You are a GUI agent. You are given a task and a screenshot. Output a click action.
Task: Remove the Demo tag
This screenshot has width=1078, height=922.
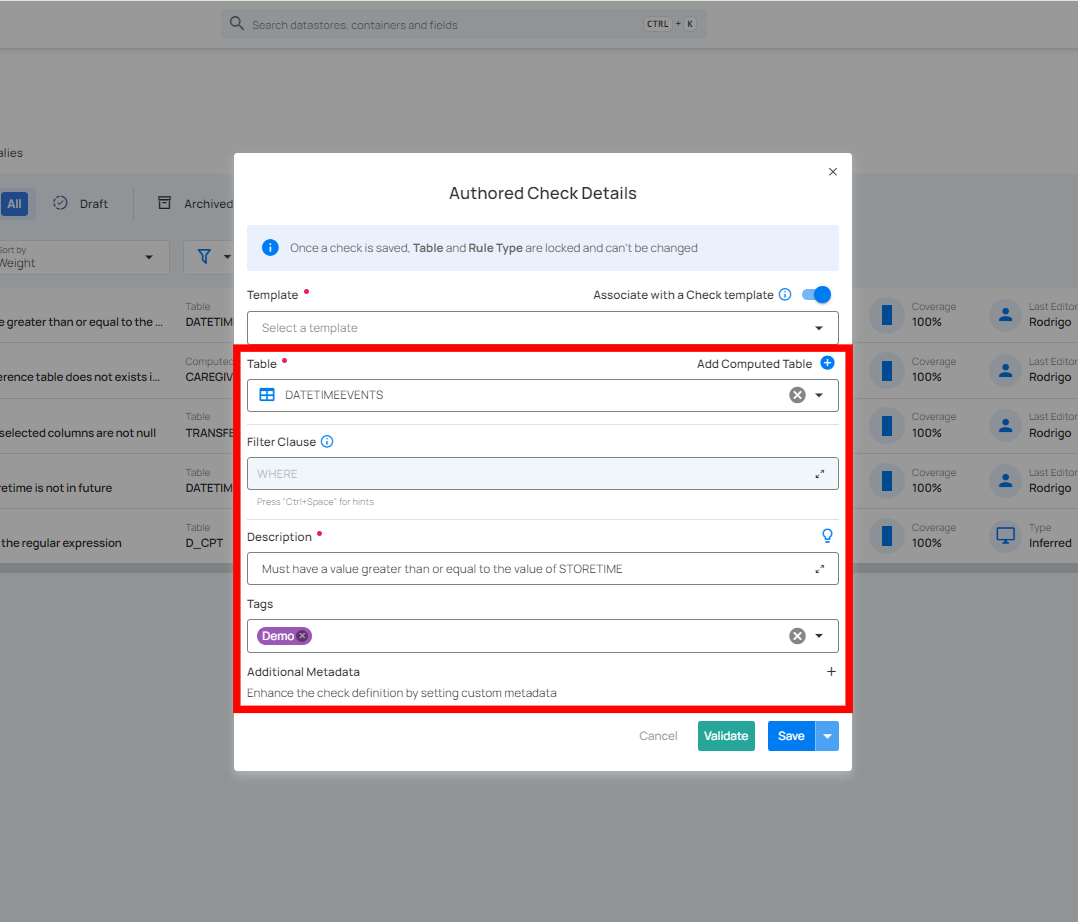pos(302,636)
